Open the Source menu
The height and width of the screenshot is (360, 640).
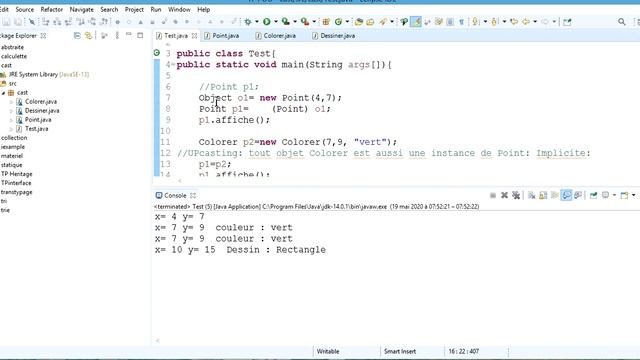tap(25, 9)
